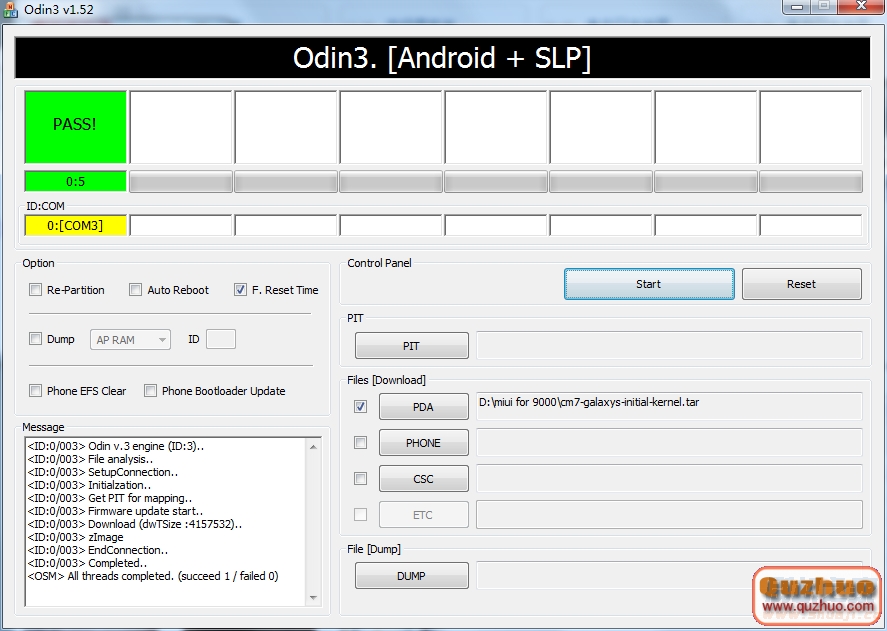Click the green PASS! status box
The height and width of the screenshot is (631, 887).
click(75, 127)
